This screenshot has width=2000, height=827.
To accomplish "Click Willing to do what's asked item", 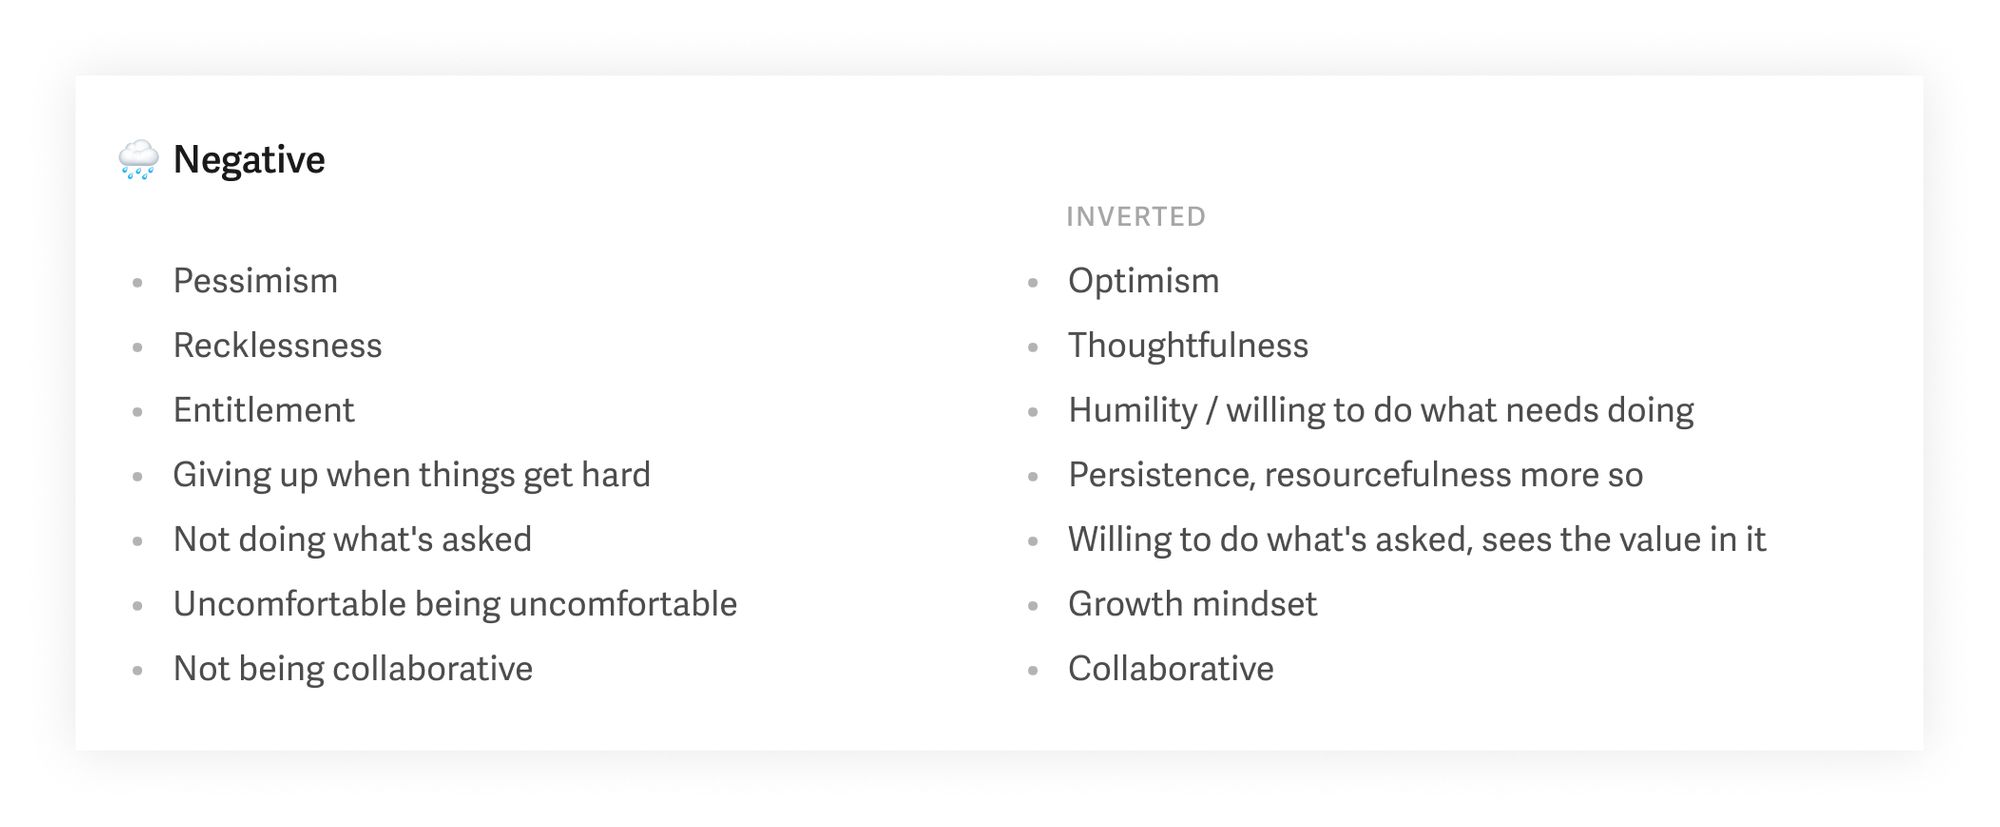I will tap(1417, 540).
